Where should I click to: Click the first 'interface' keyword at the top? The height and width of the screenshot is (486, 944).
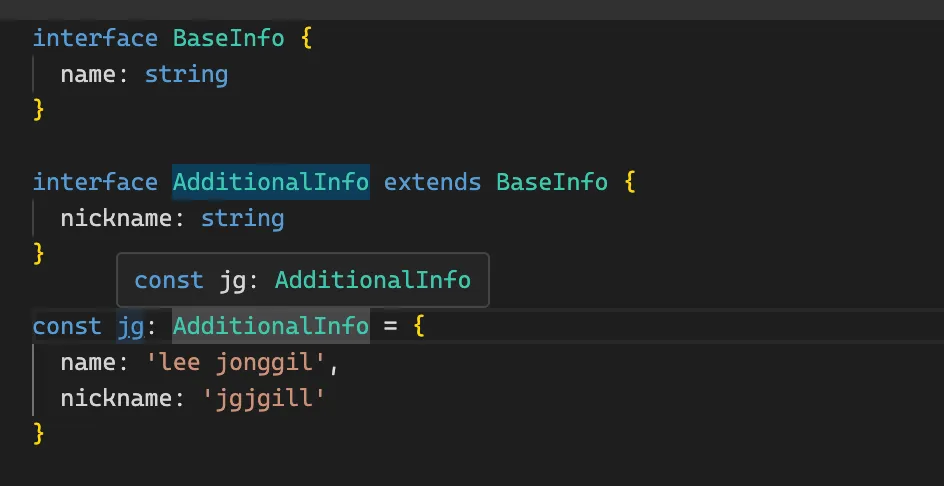[x=95, y=39]
